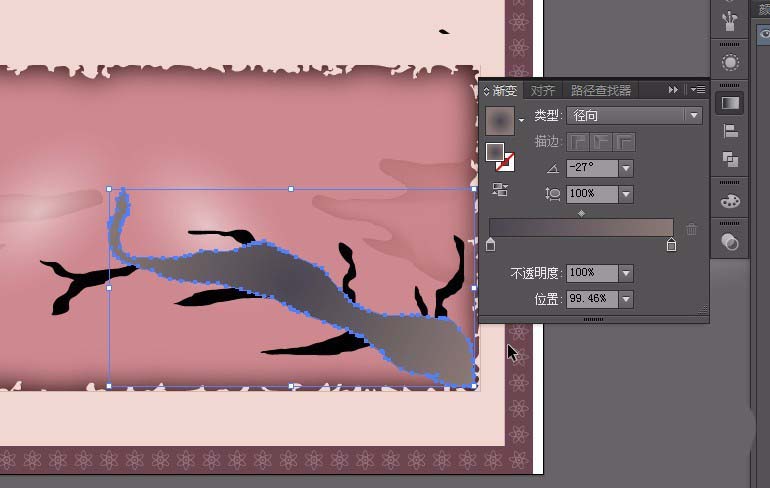Click the delete gradient stop trash icon
This screenshot has width=770, height=488.
click(691, 229)
